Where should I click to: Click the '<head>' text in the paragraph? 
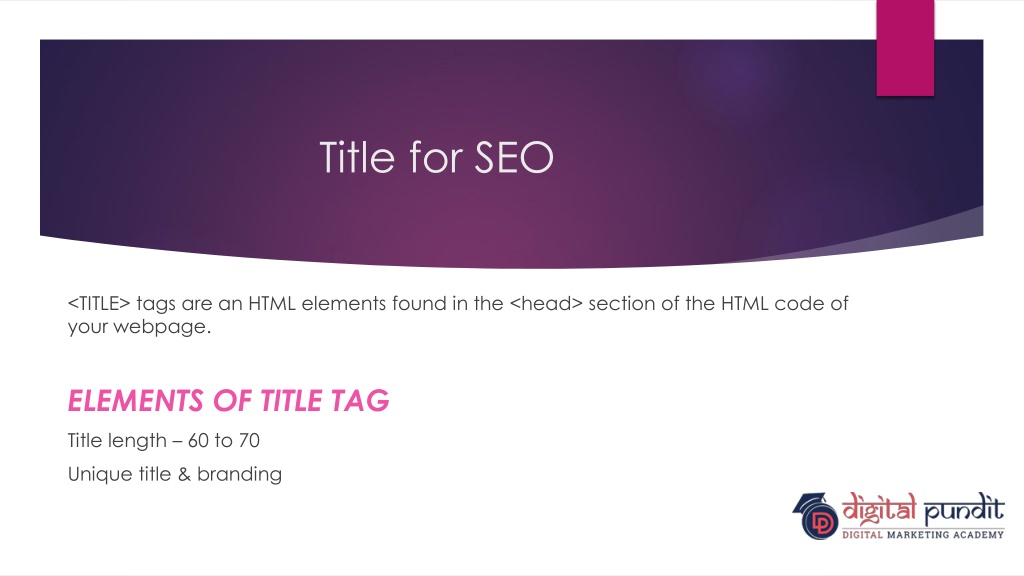click(545, 304)
